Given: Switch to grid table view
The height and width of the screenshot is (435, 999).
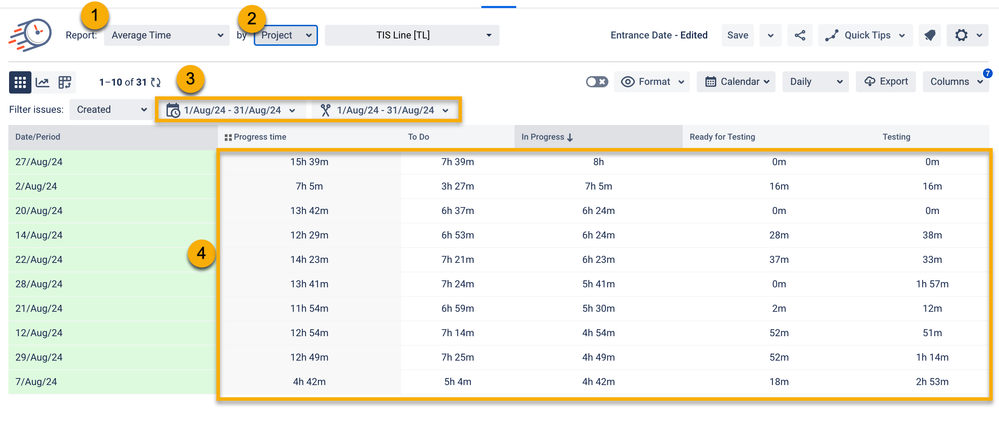Looking at the screenshot, I should tap(20, 82).
